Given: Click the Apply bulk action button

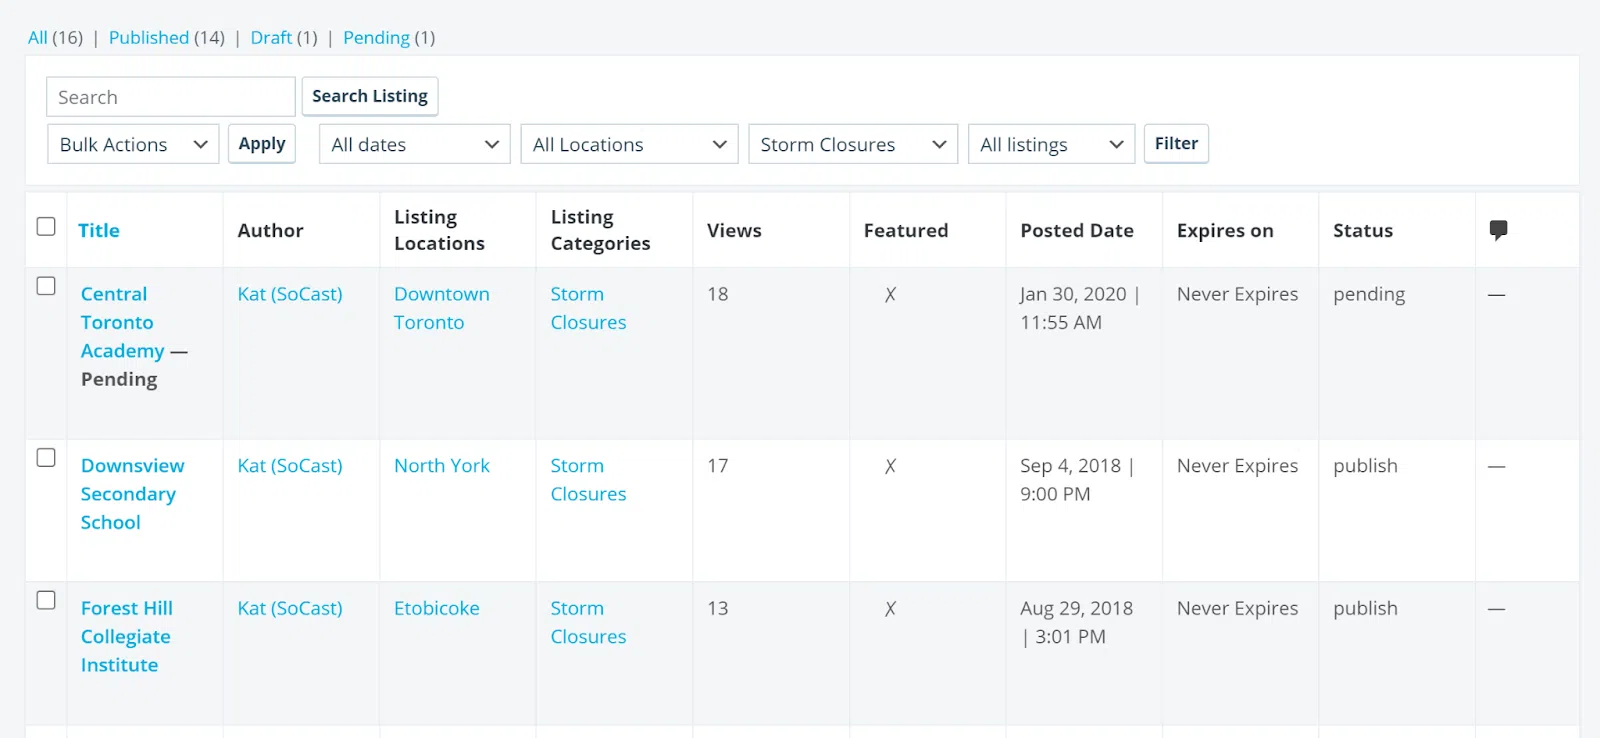Looking at the screenshot, I should 262,143.
